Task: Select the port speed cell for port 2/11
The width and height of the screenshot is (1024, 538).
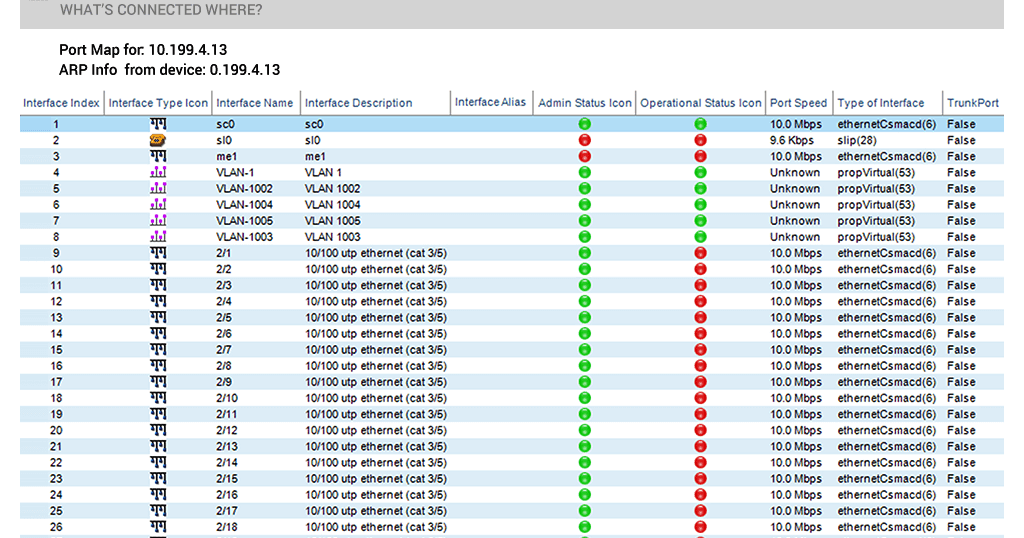Action: pyautogui.click(x=795, y=414)
